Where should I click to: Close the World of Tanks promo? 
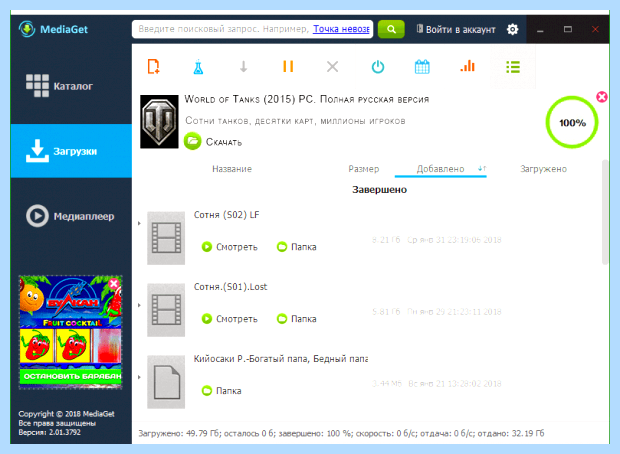click(602, 97)
